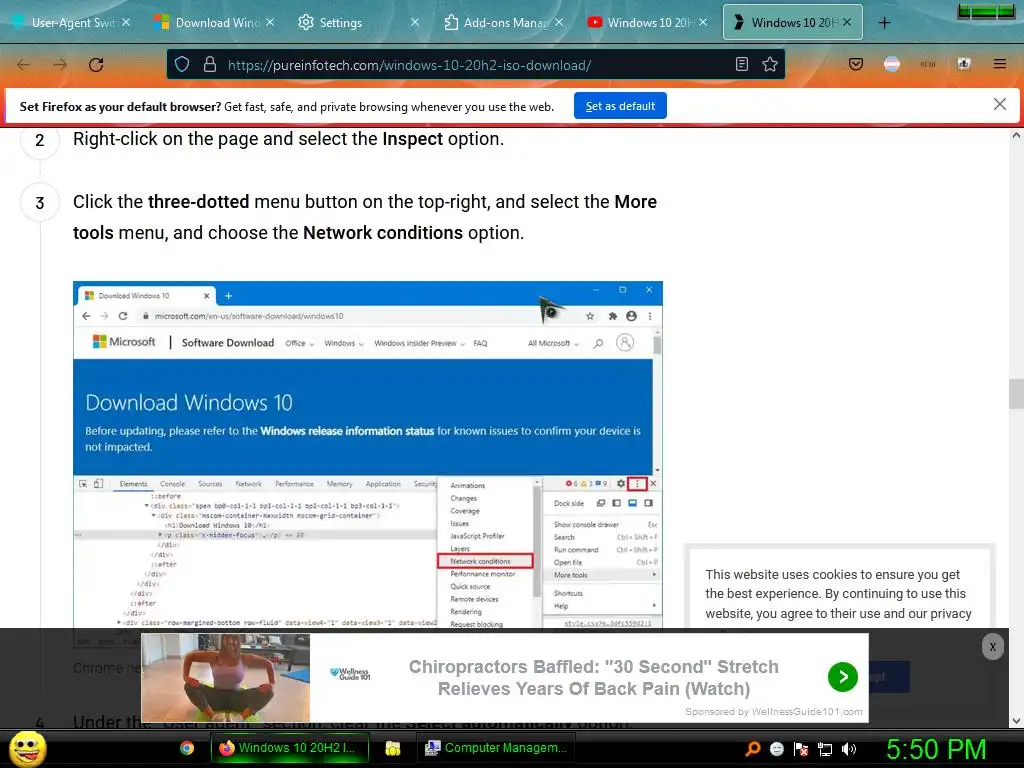The width and height of the screenshot is (1024, 768).
Task: Click the 5:50 PM taskbar clock
Action: (x=936, y=749)
